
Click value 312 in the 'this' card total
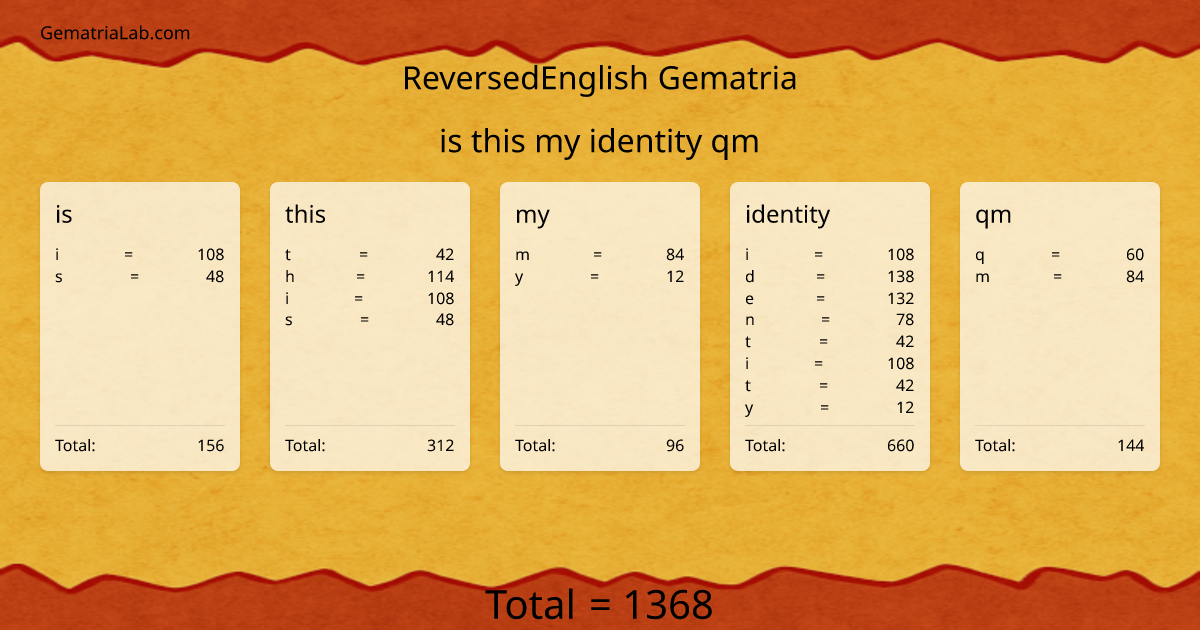point(441,445)
